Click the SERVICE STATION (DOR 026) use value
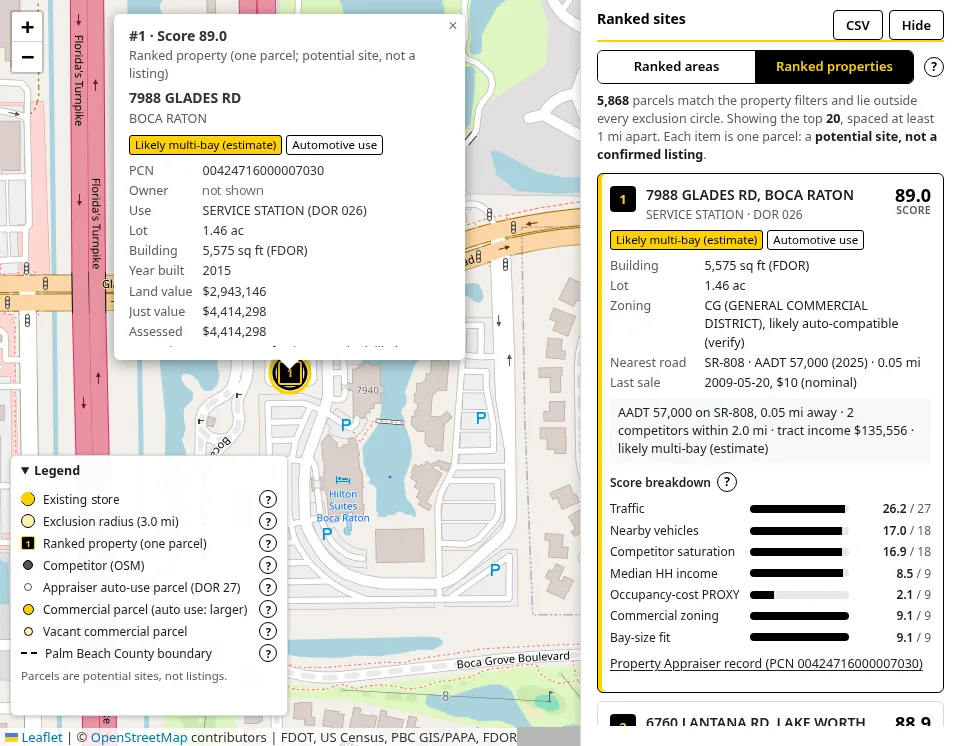The height and width of the screenshot is (746, 960). tap(285, 211)
